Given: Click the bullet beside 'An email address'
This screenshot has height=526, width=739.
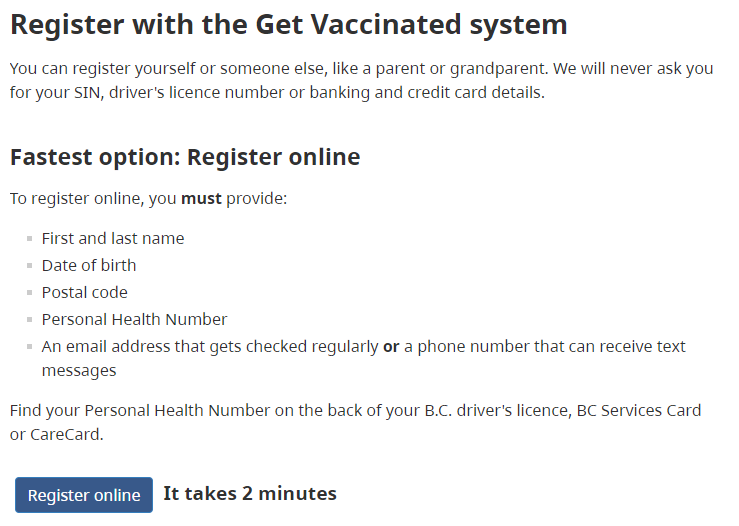Looking at the screenshot, I should 30,347.
